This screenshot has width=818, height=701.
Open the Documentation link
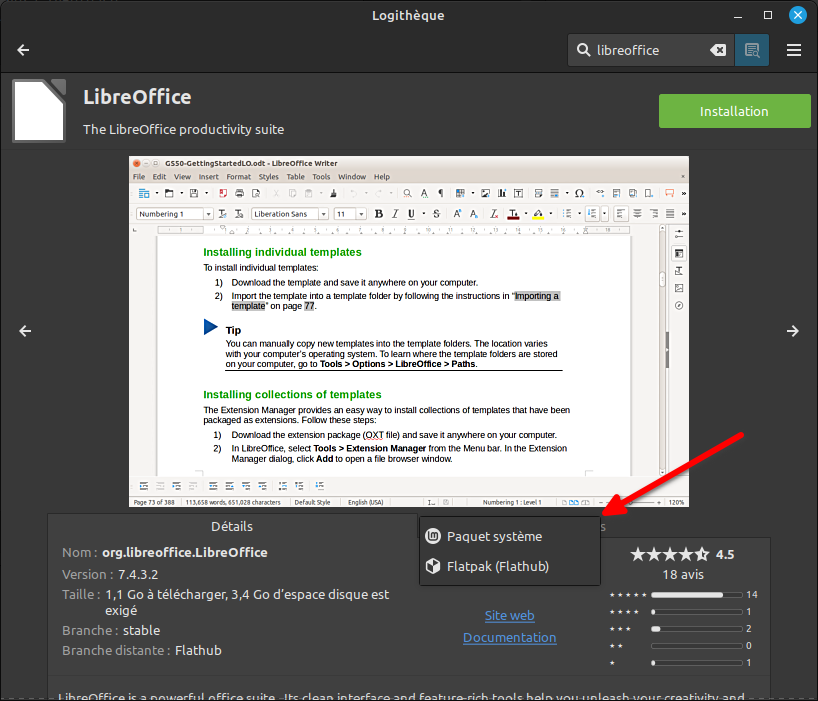point(509,637)
